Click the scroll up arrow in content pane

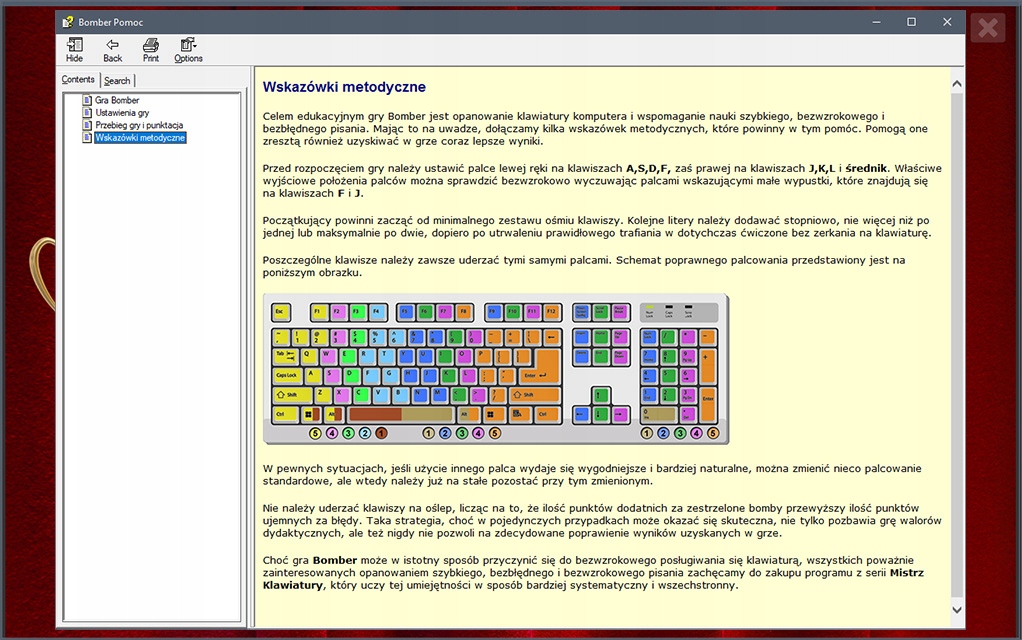pos(957,85)
